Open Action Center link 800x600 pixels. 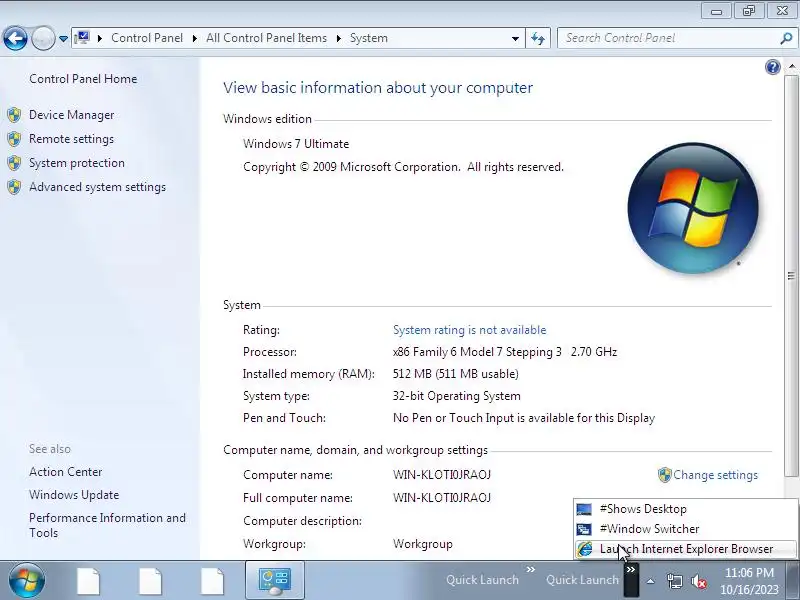[x=65, y=472]
